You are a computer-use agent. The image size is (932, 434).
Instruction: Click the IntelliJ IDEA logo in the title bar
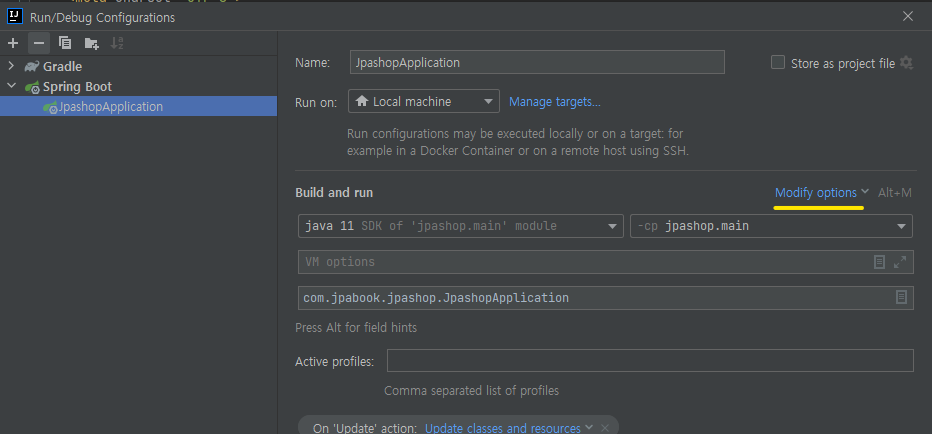pos(15,17)
